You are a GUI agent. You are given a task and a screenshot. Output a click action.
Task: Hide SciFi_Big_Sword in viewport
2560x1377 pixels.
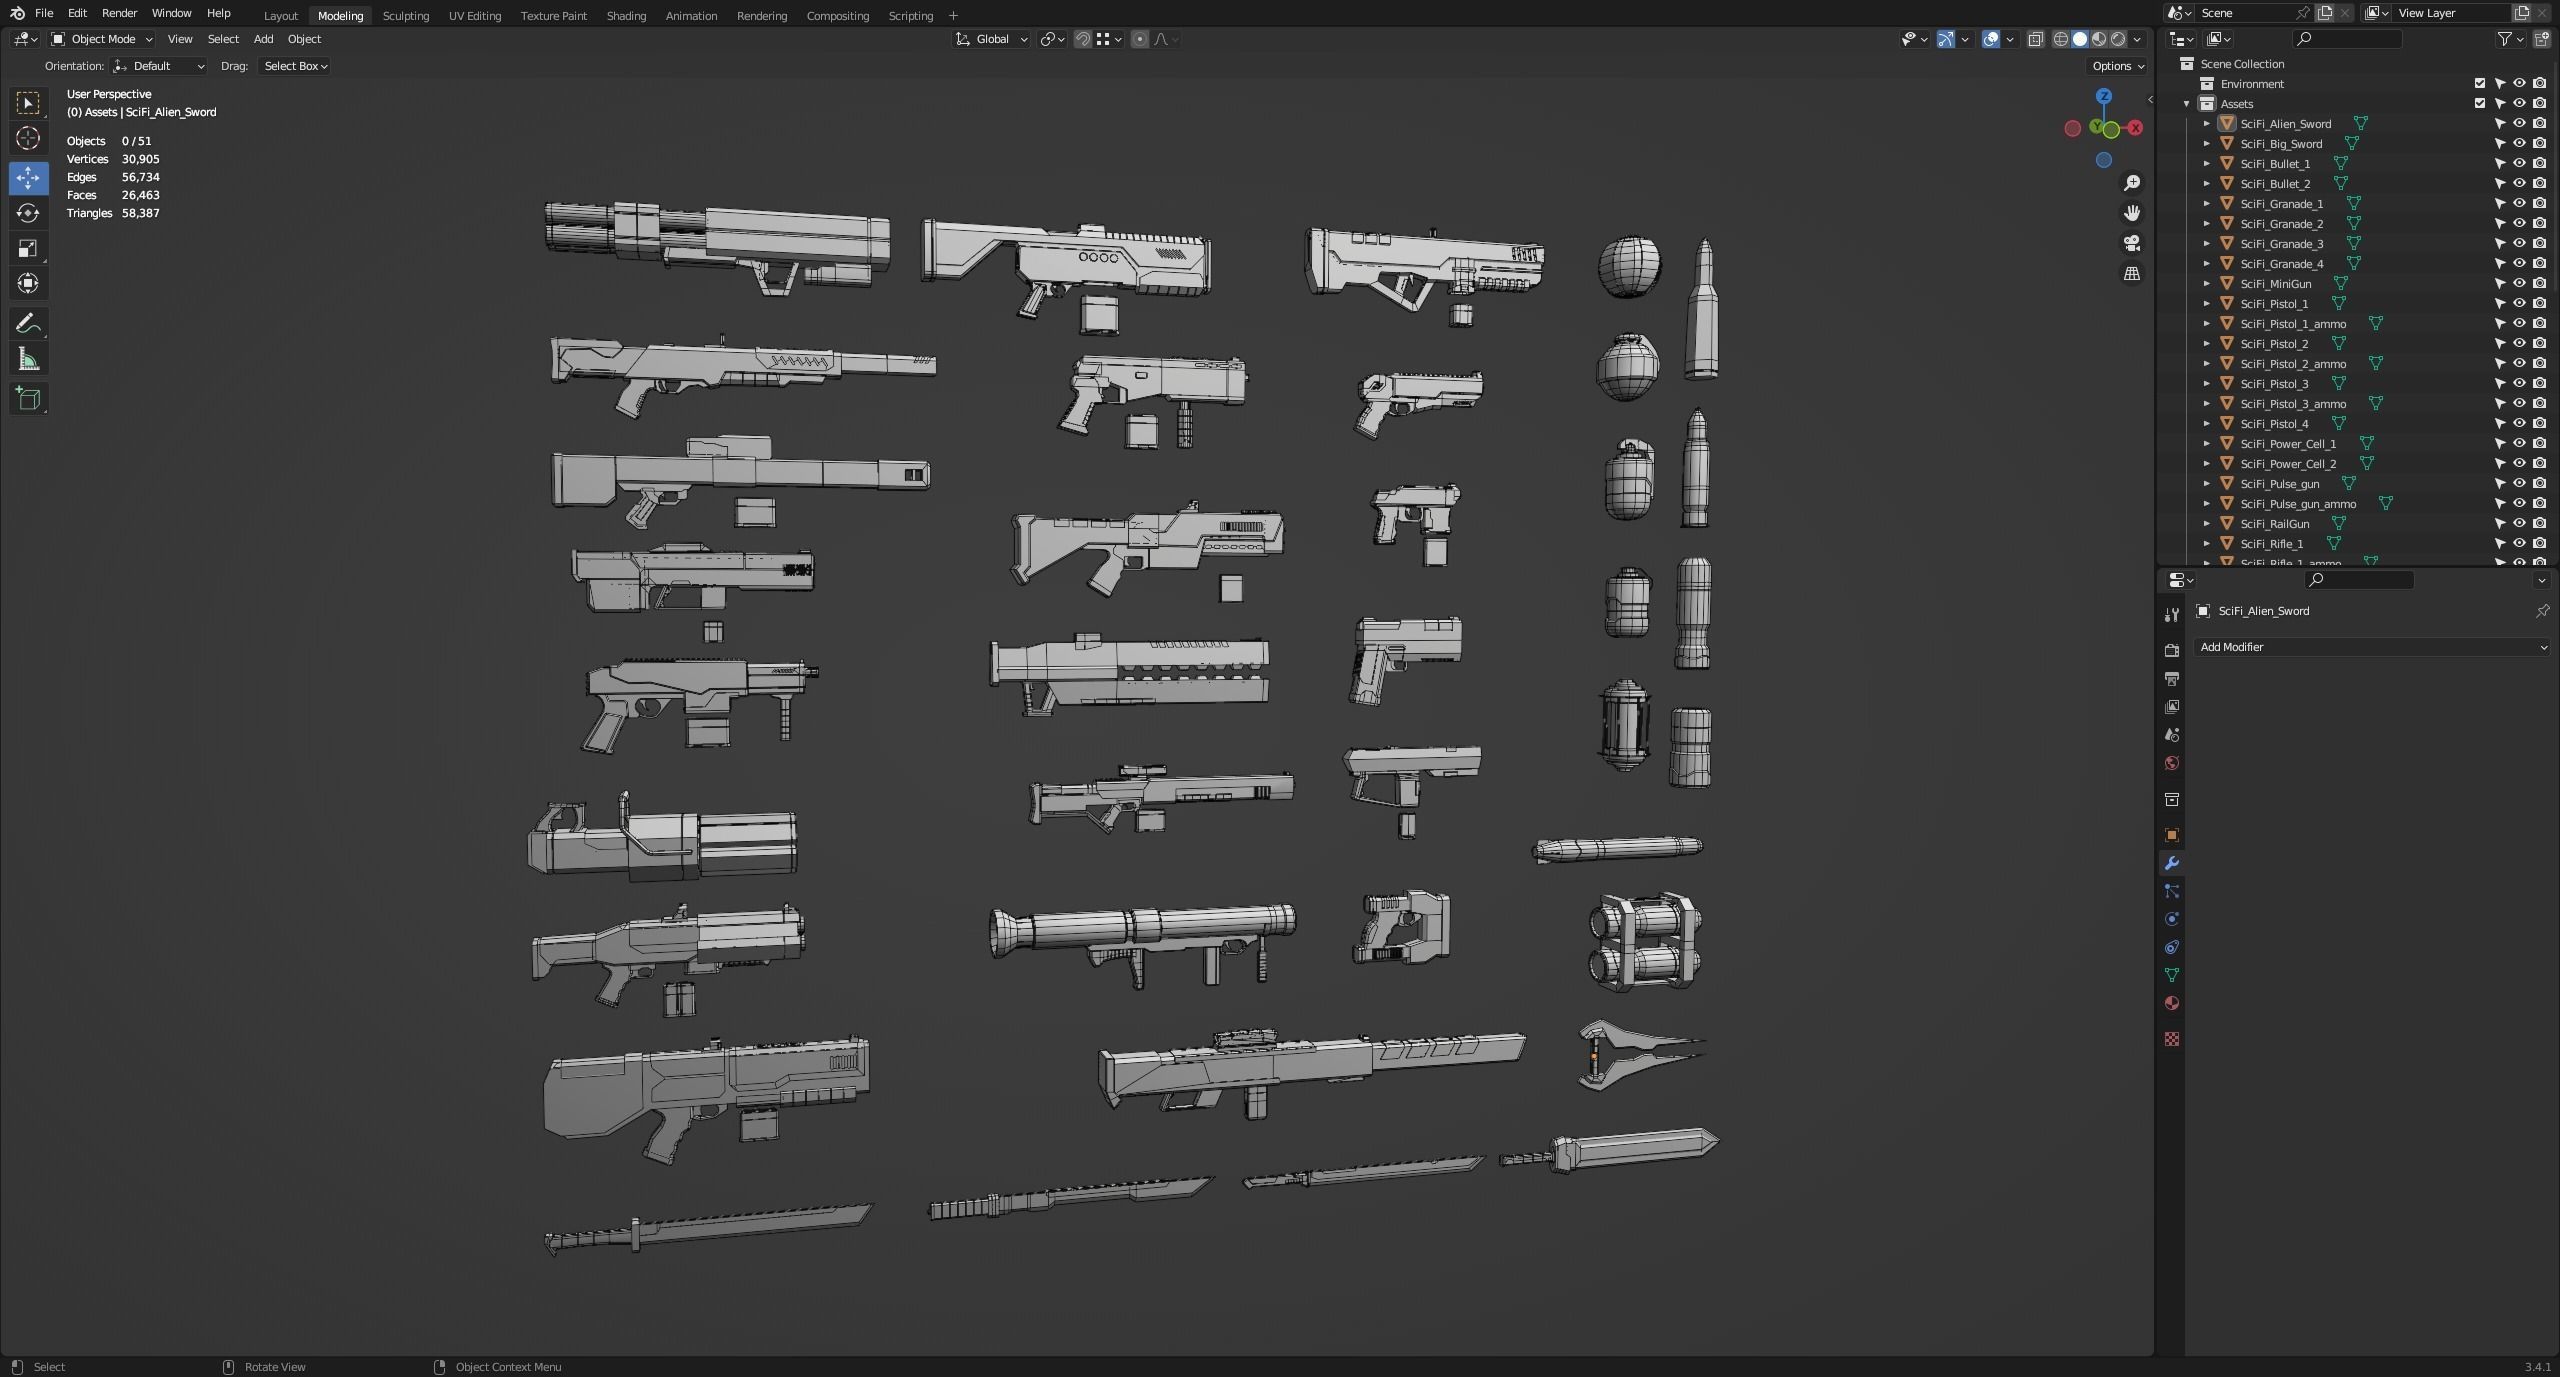pos(2519,144)
